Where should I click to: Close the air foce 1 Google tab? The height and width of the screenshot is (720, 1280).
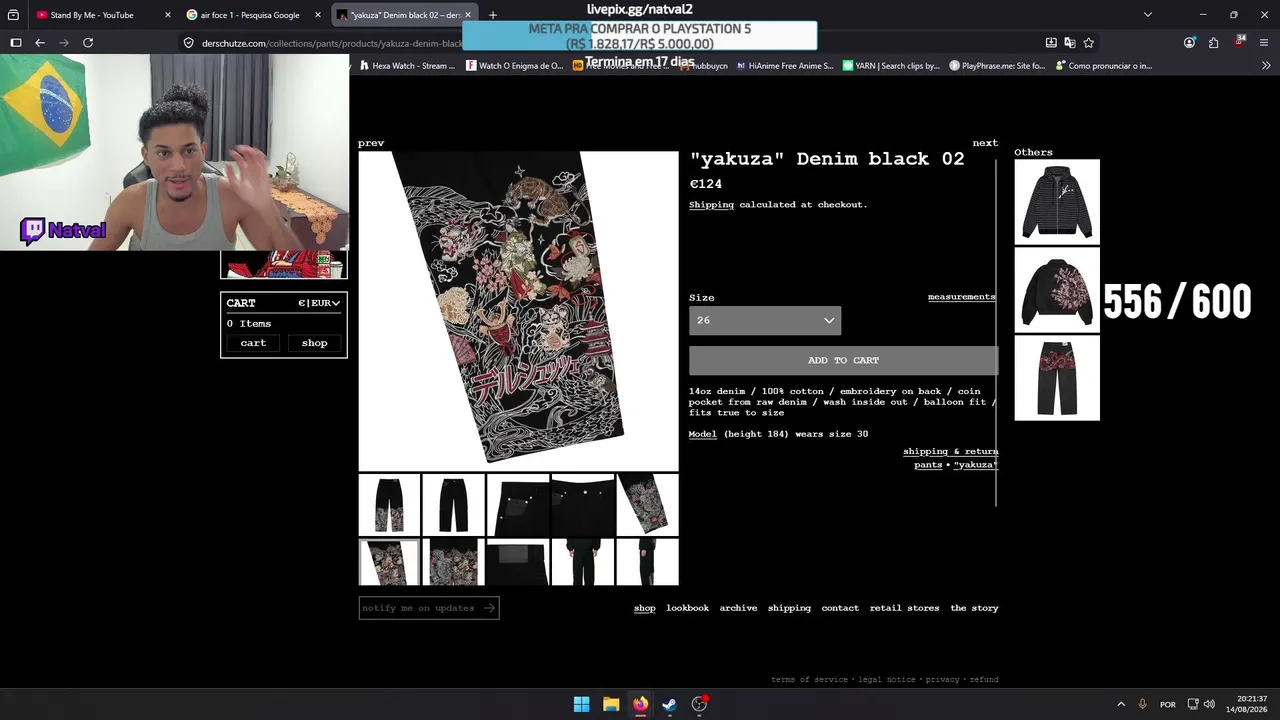point(318,15)
